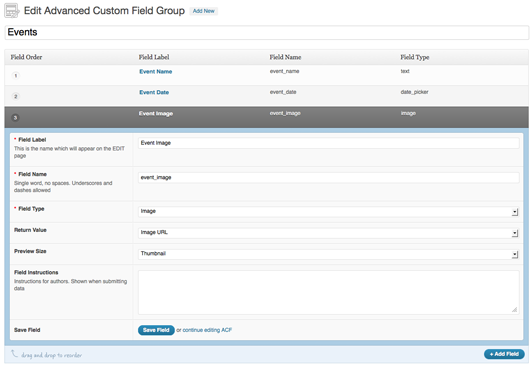
Task: Click field order circle number 1
Action: (x=16, y=76)
